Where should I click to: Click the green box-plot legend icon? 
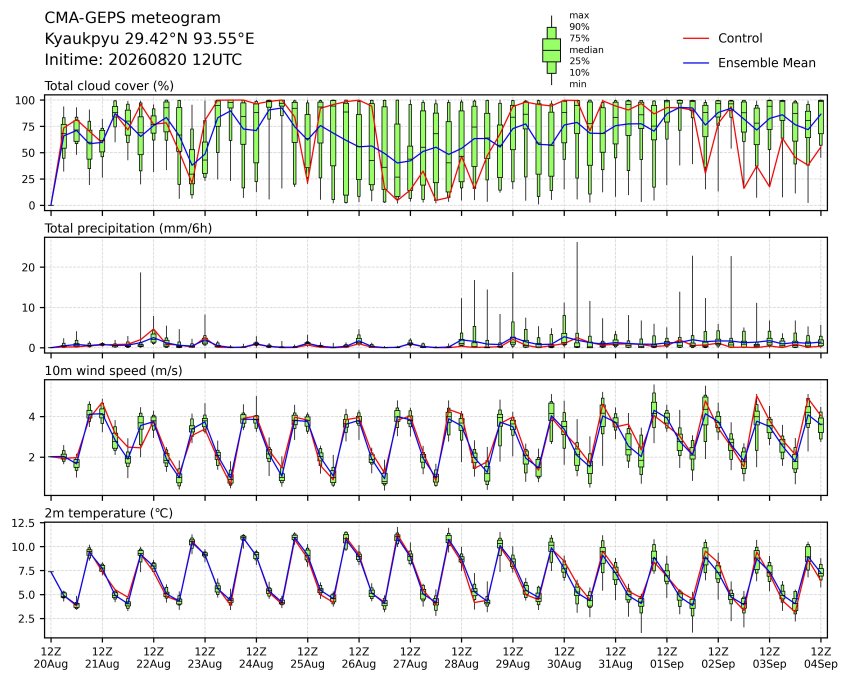click(551, 50)
